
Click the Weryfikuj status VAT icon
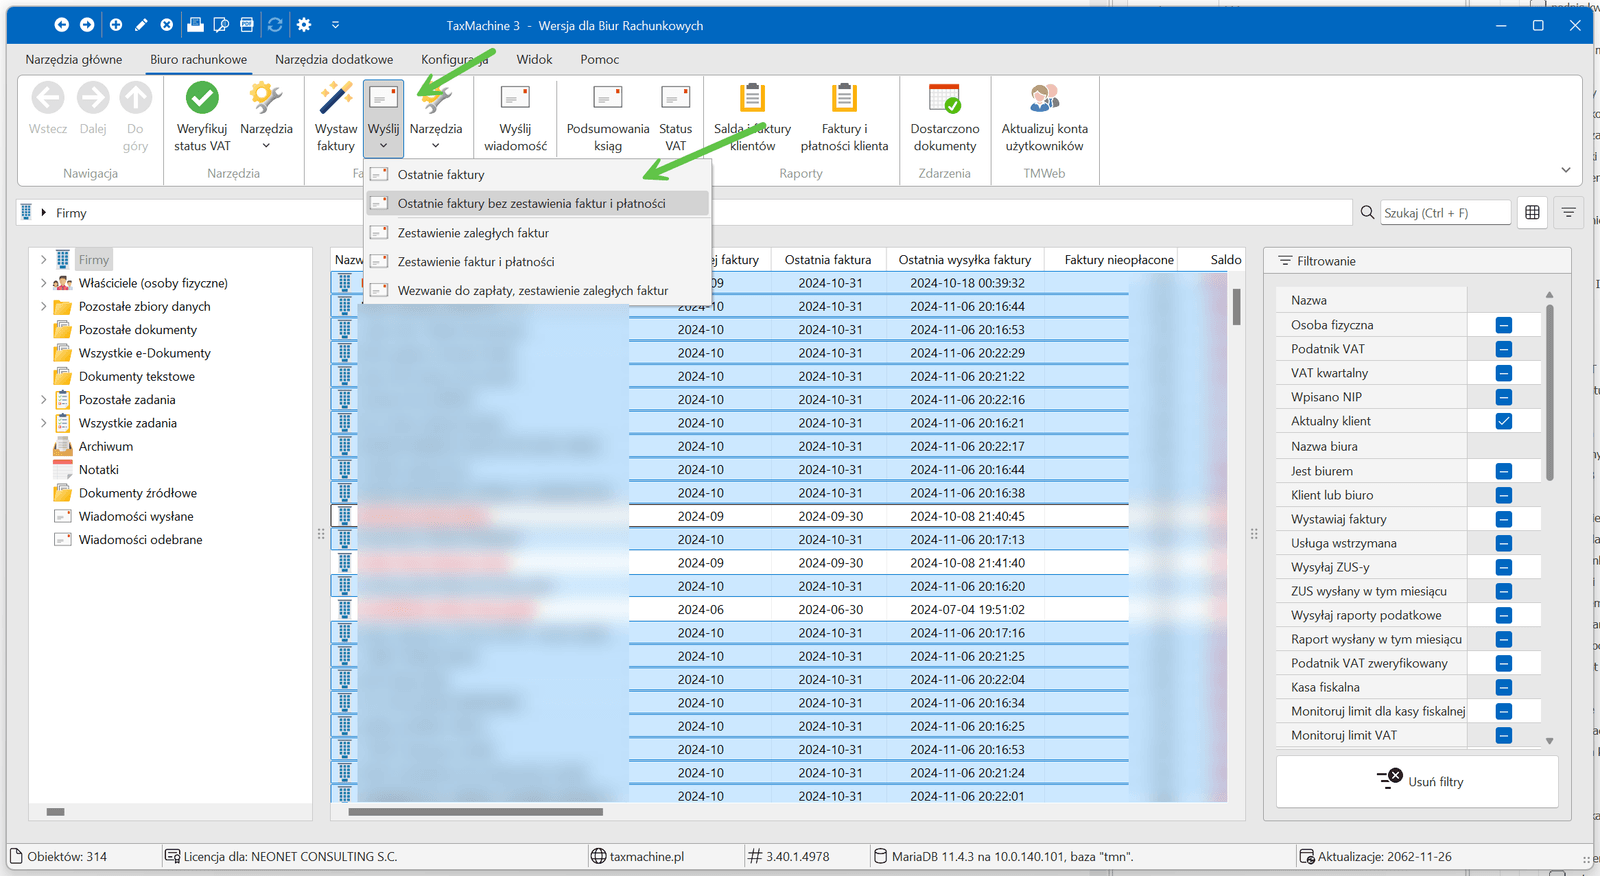point(202,99)
